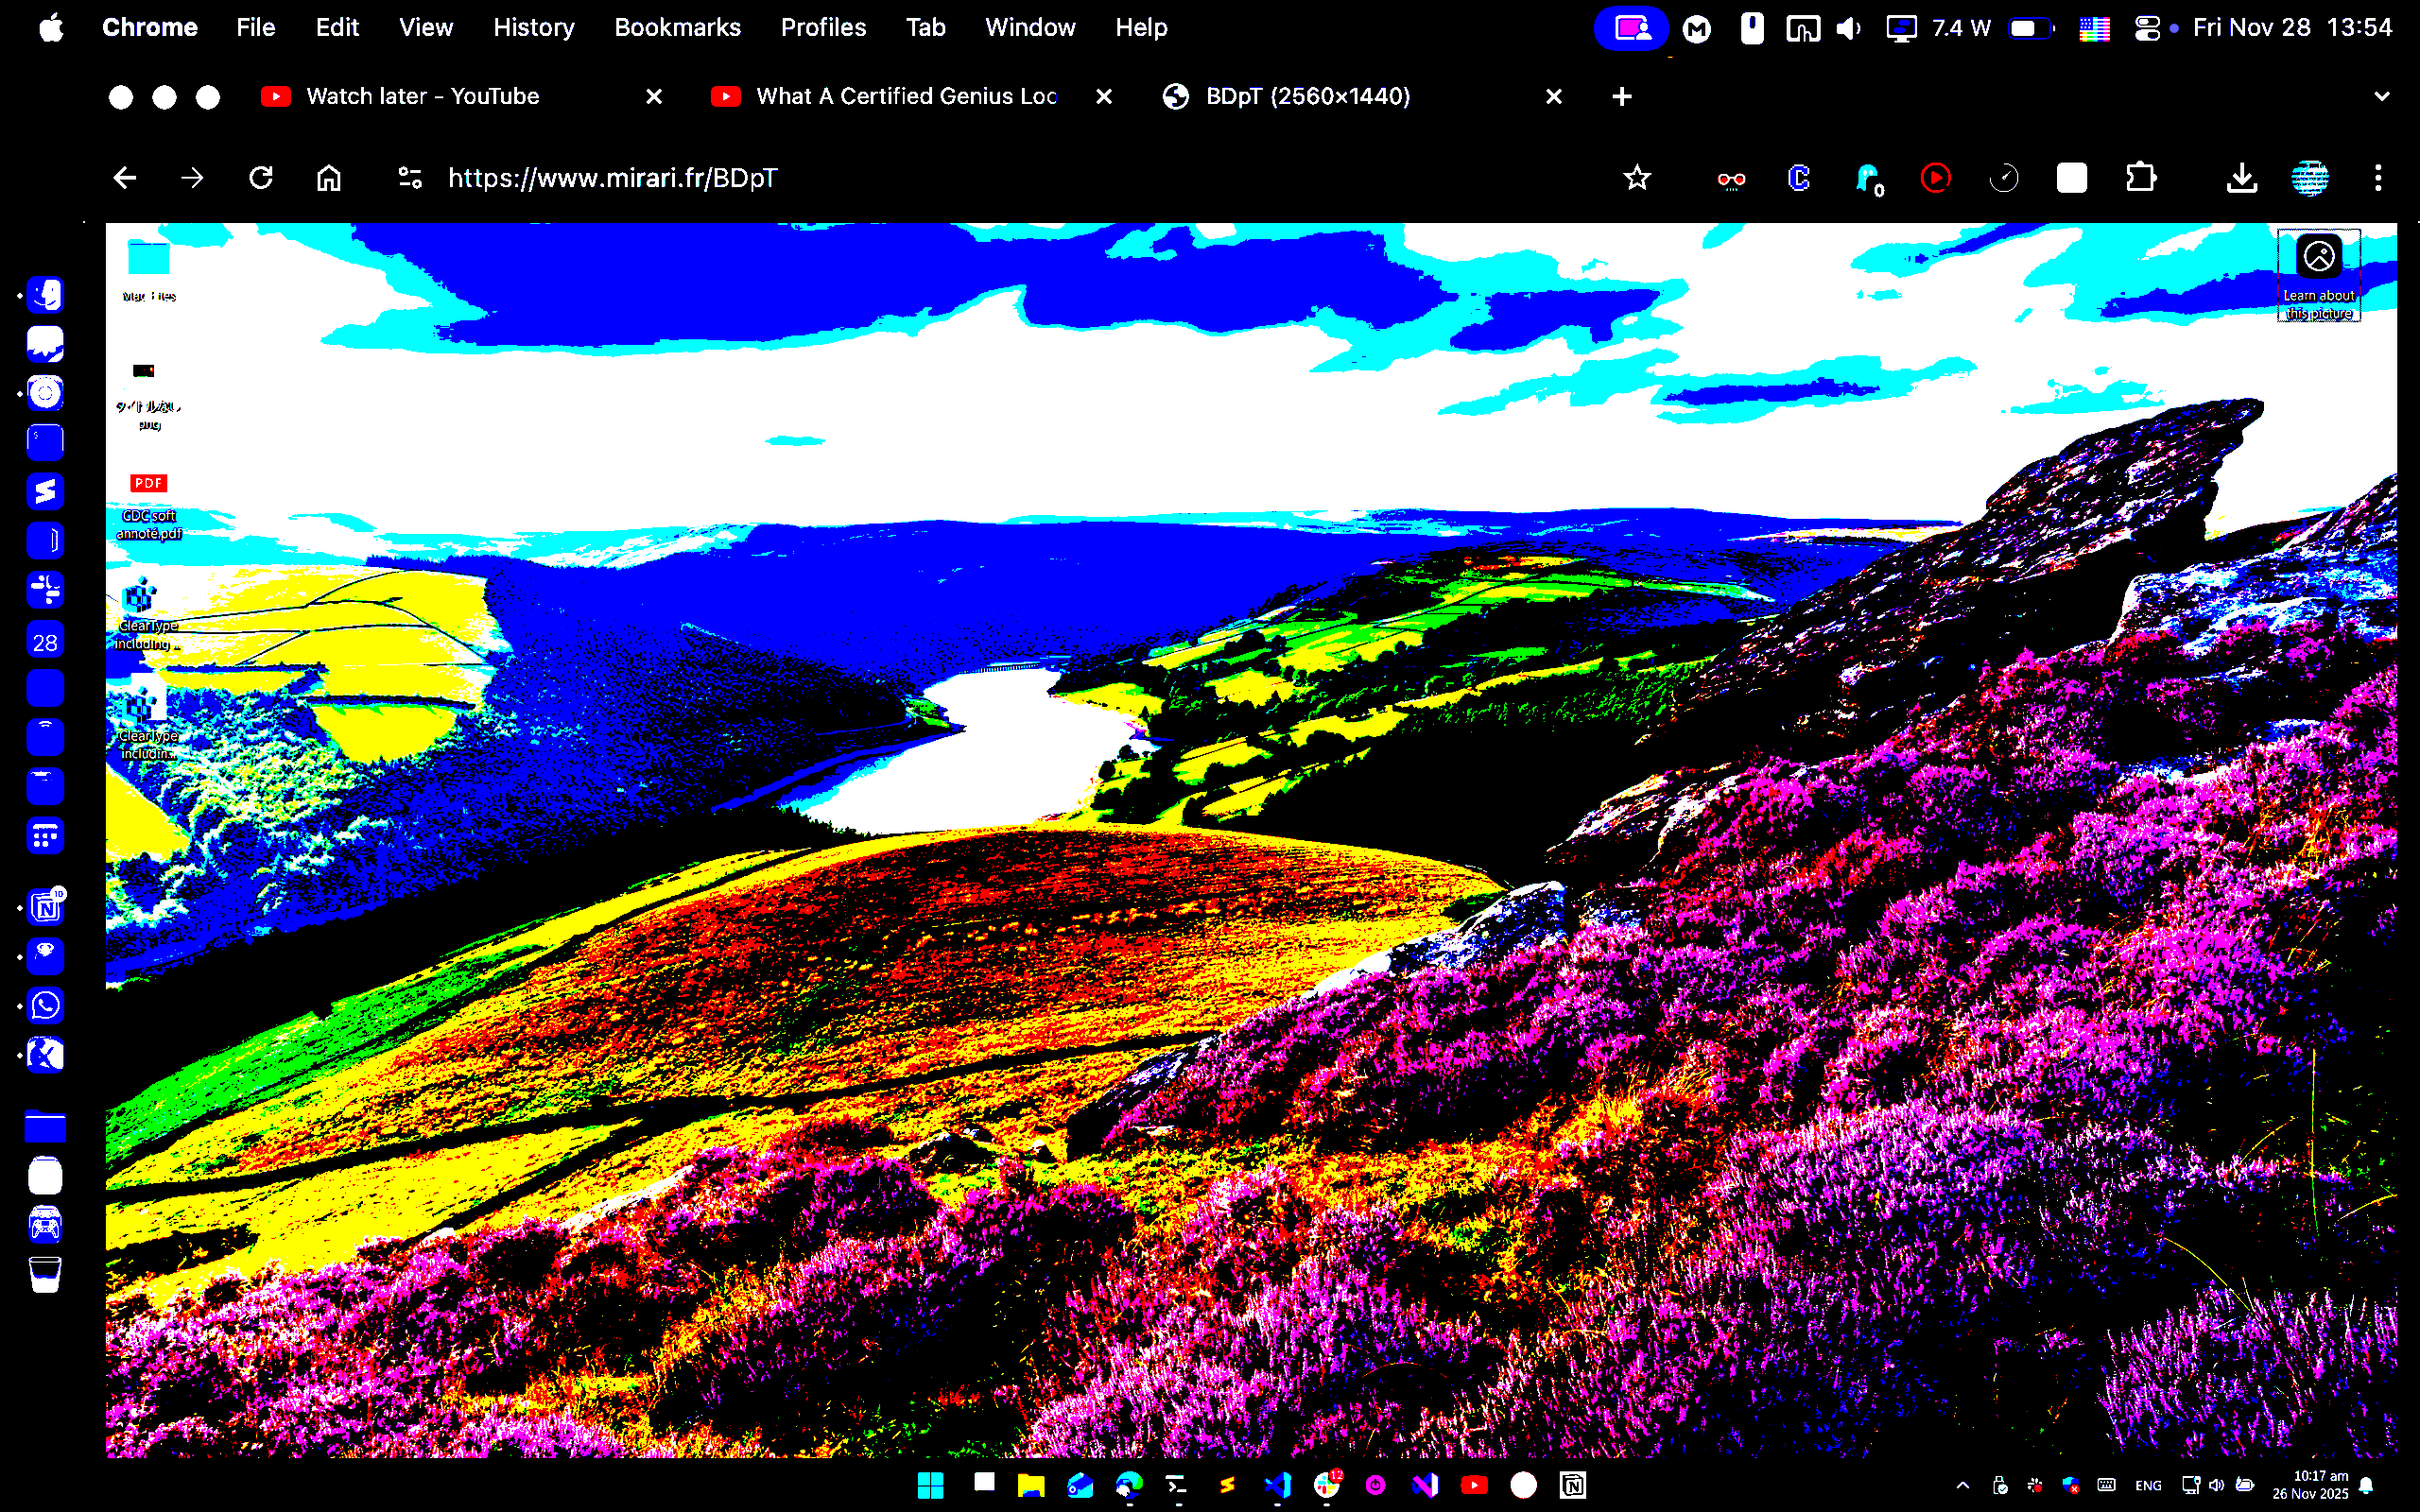Expand the tab search chevron
Viewport: 2420px width, 1512px height.
2381,97
